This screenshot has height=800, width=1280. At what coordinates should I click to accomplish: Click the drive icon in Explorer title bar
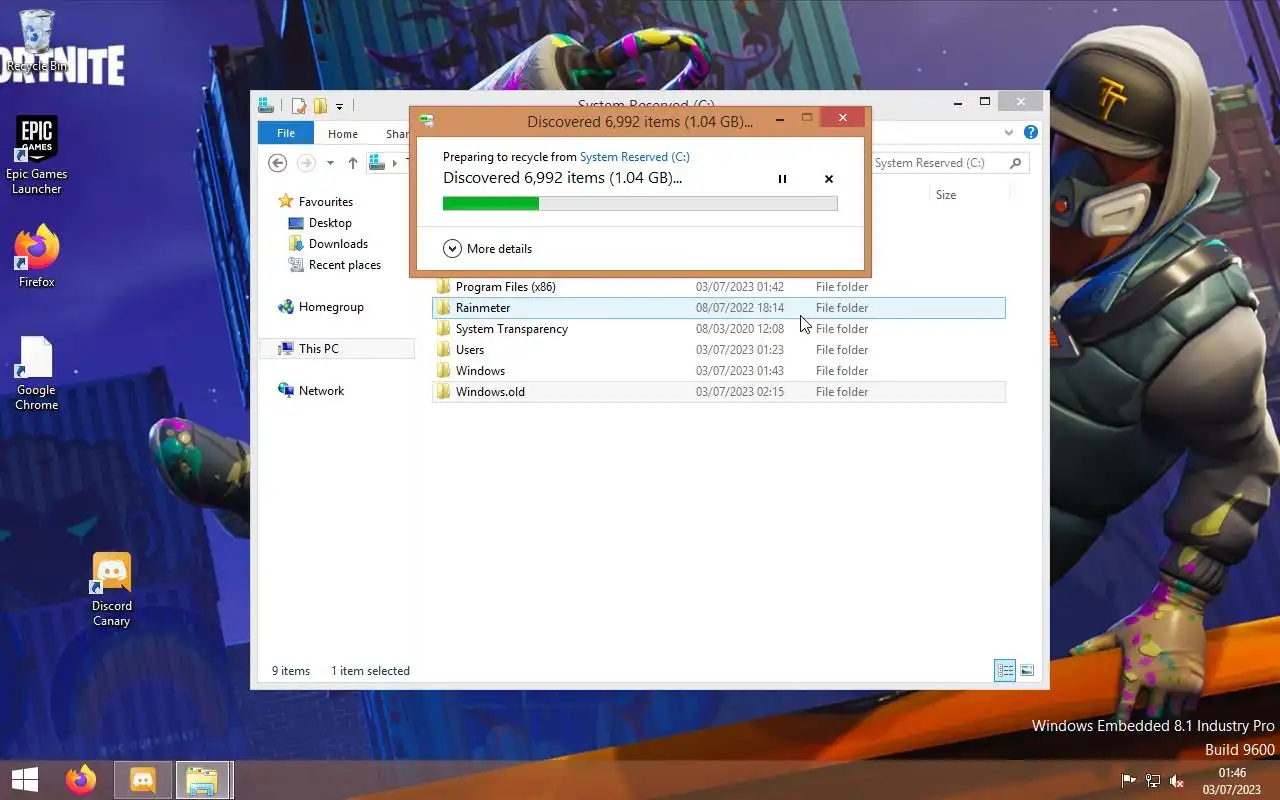tap(266, 104)
